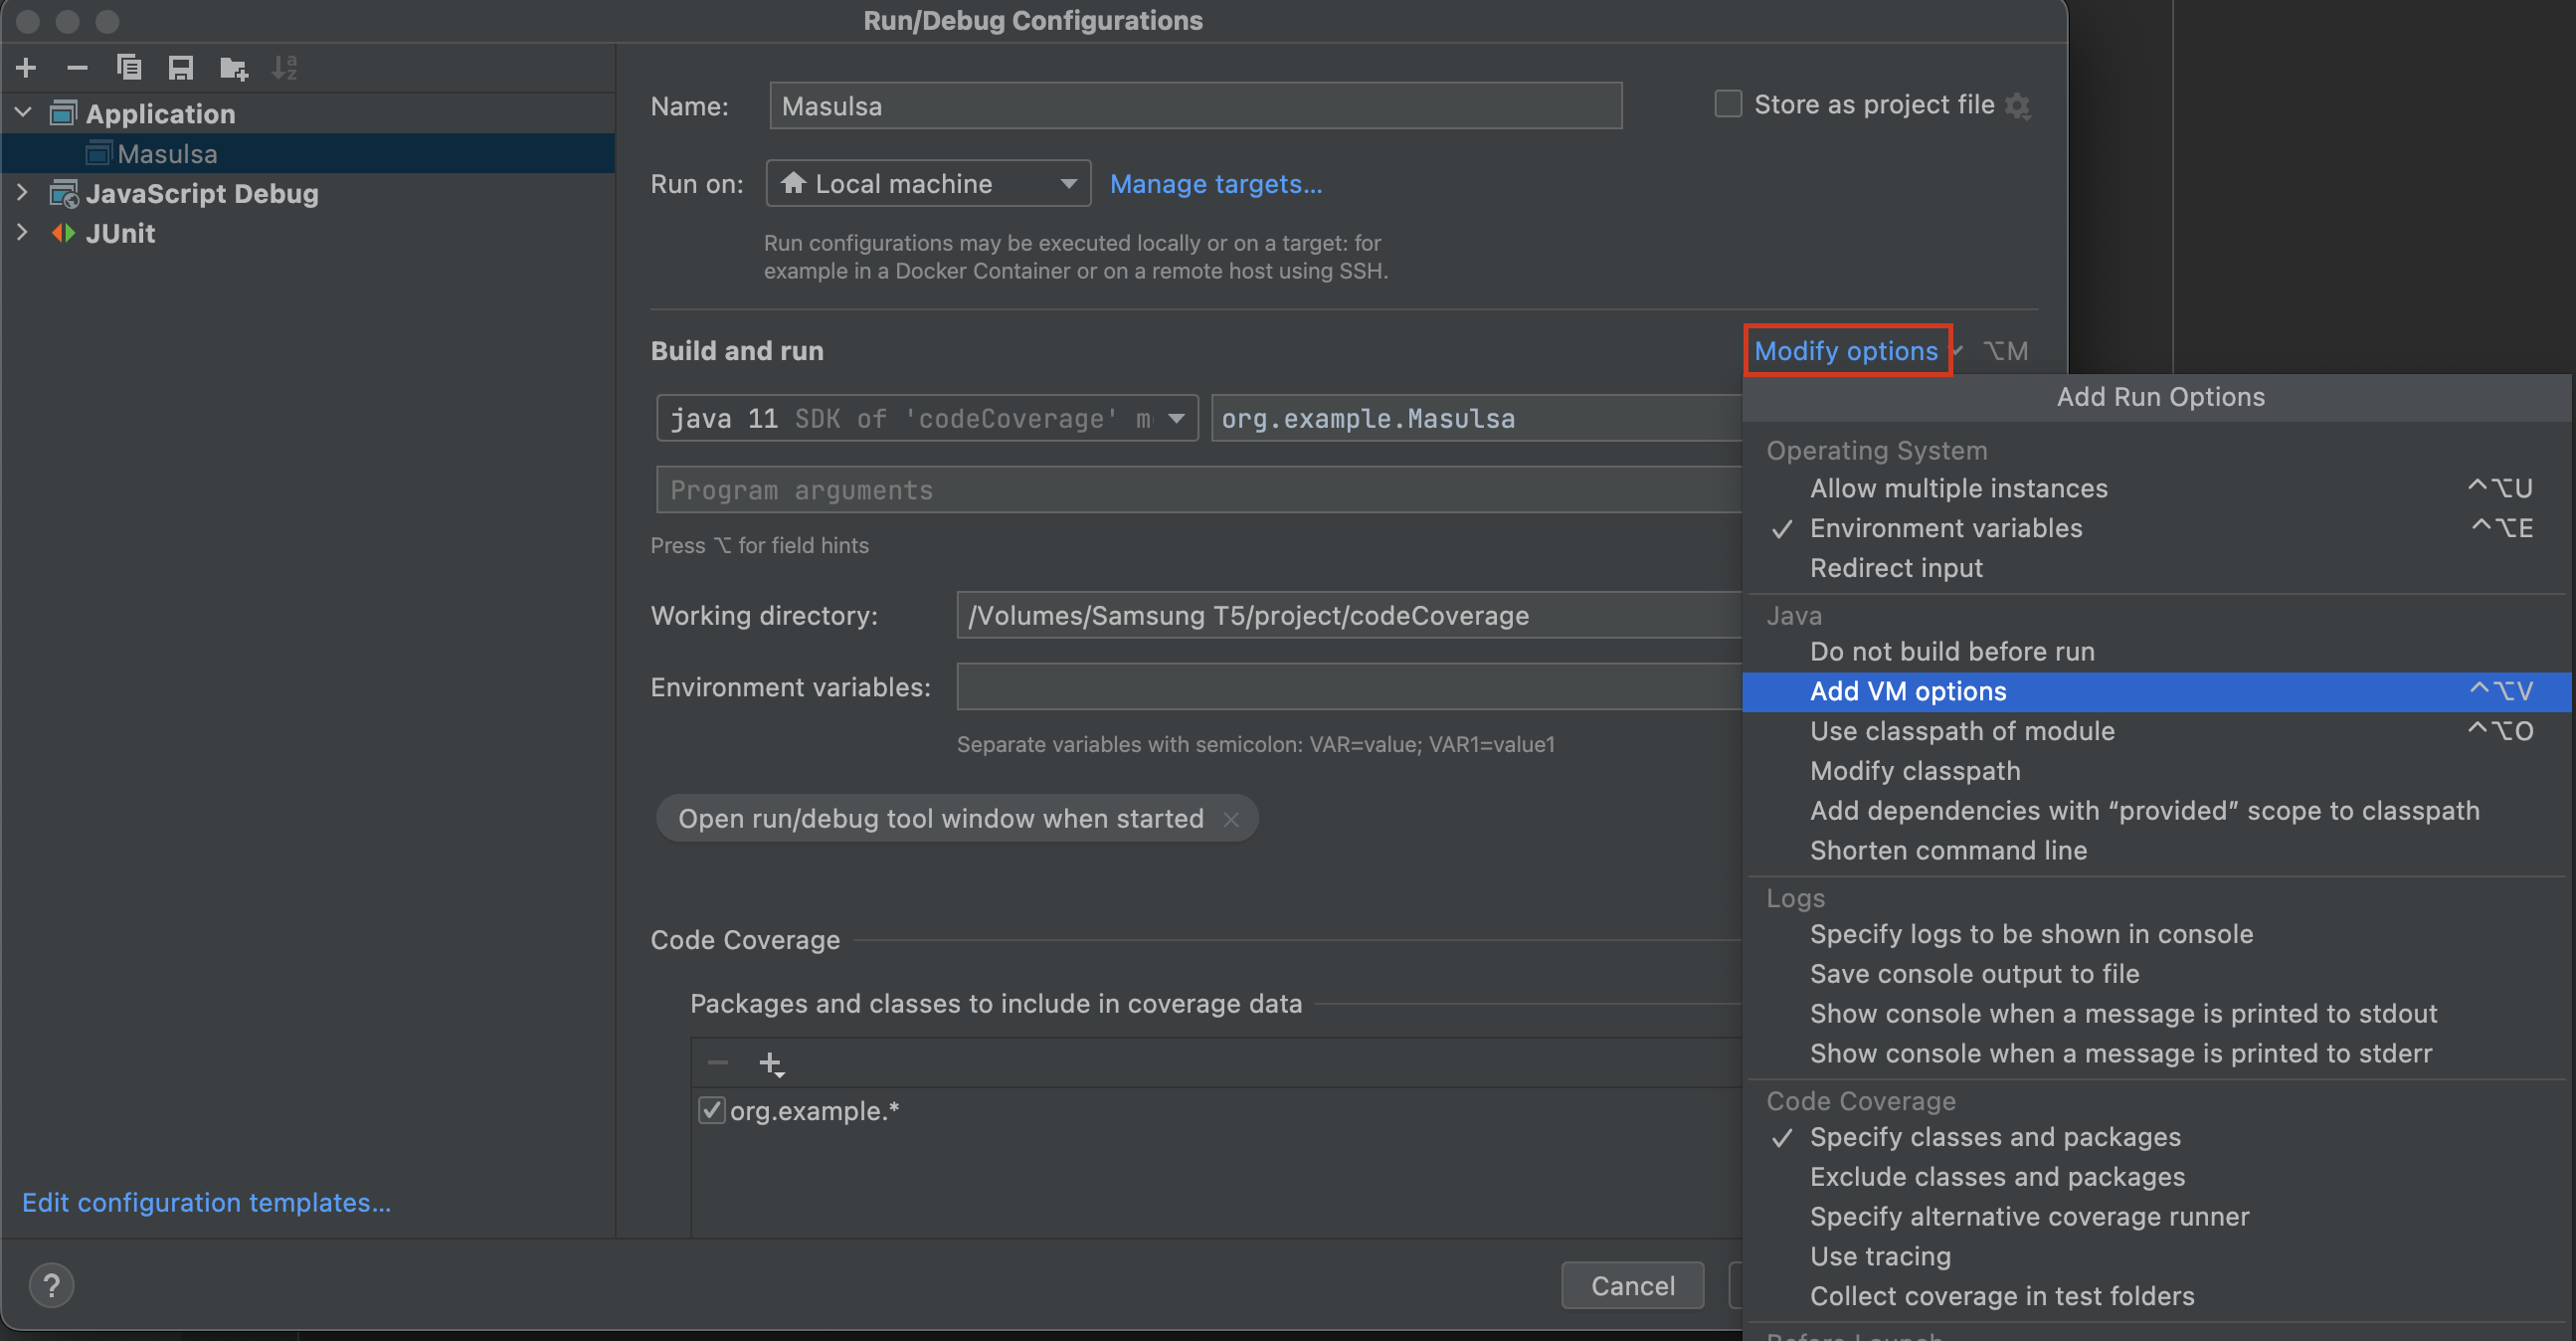This screenshot has height=1341, width=2576.
Task: Click the help question mark button
Action: coord(51,1285)
